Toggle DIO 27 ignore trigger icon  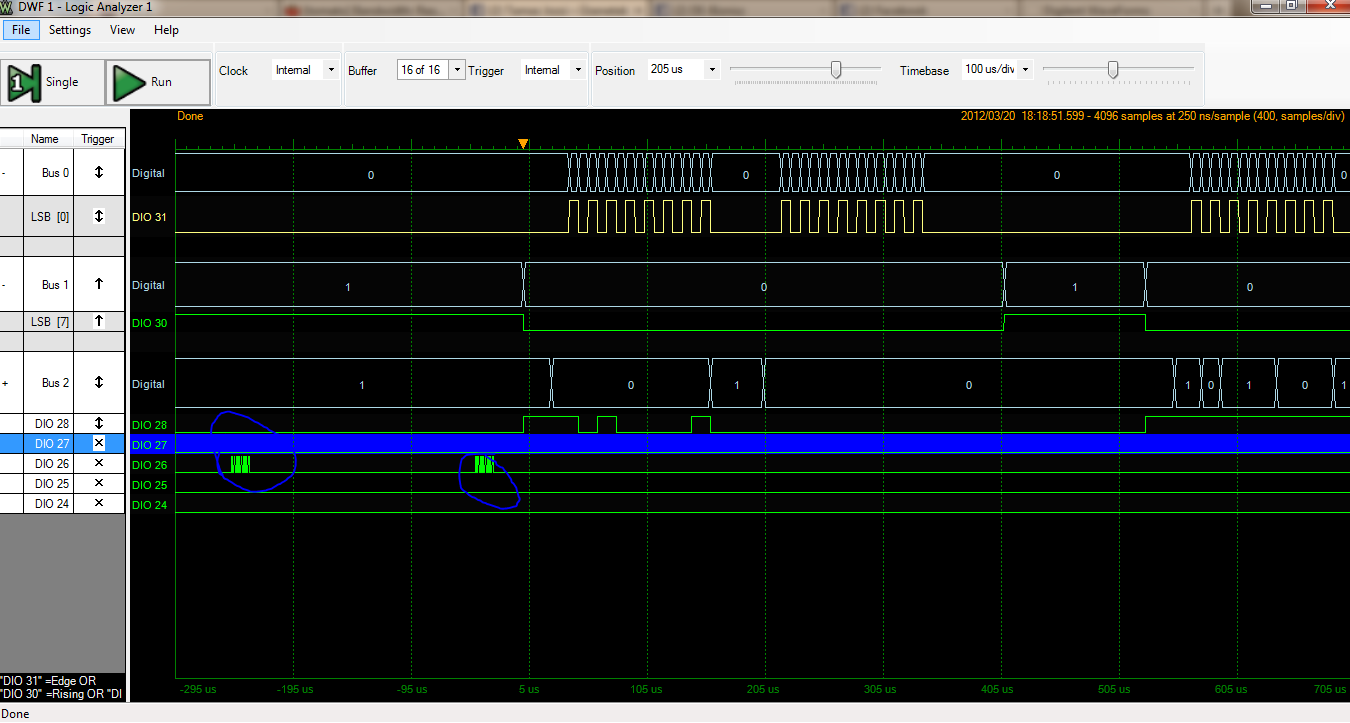tap(99, 444)
